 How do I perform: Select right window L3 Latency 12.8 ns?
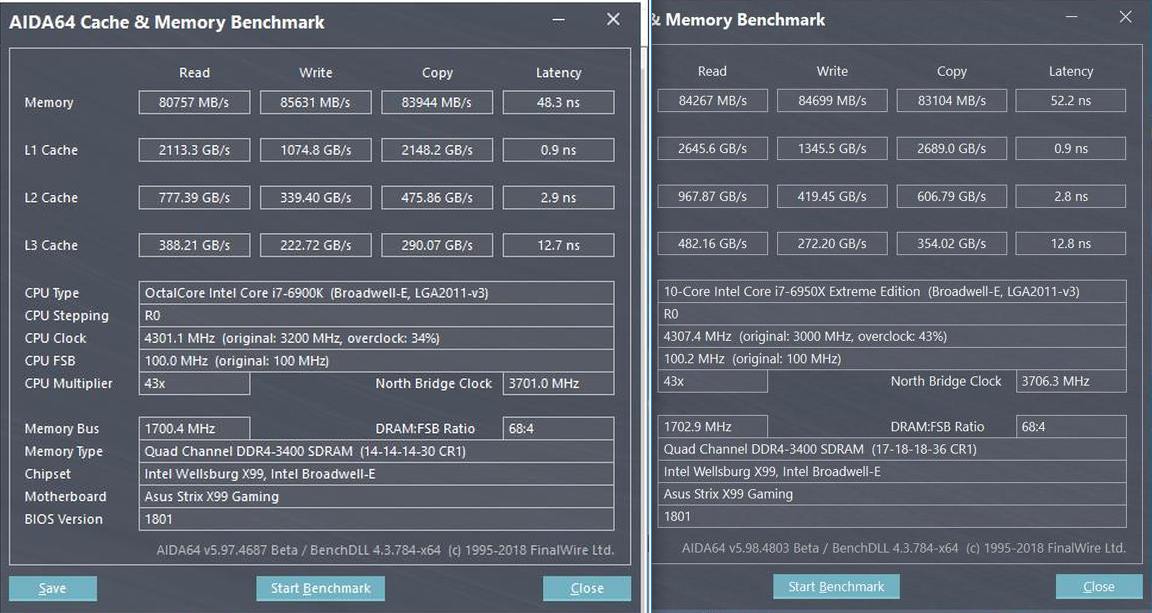click(x=1070, y=243)
